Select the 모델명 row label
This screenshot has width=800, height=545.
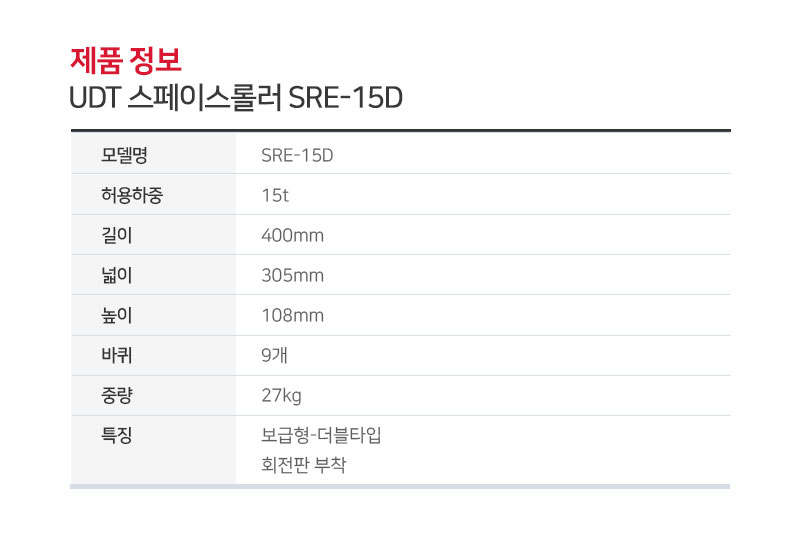[124, 155]
